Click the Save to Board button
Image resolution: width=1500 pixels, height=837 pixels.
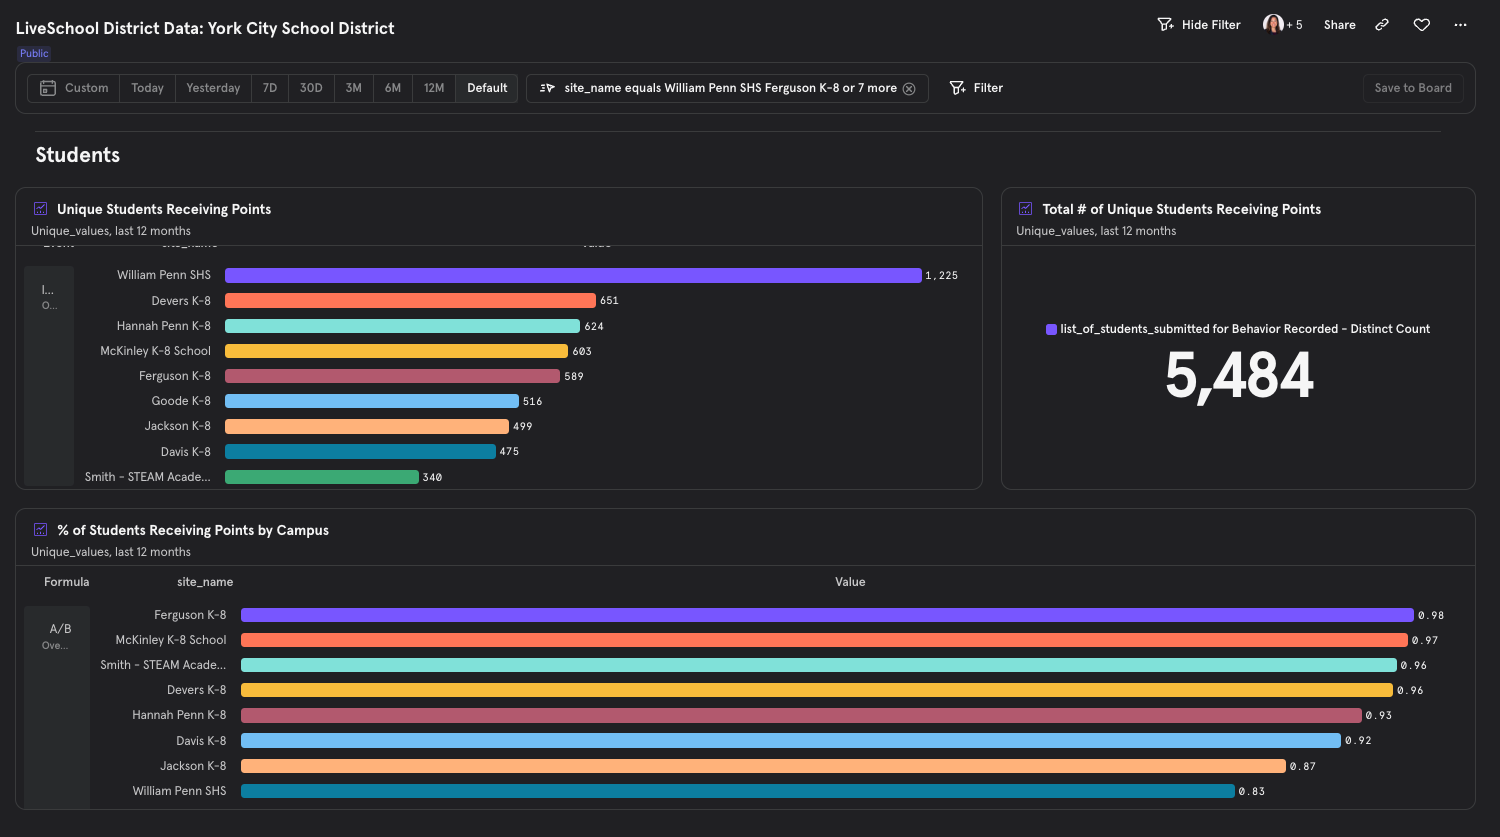coord(1413,88)
